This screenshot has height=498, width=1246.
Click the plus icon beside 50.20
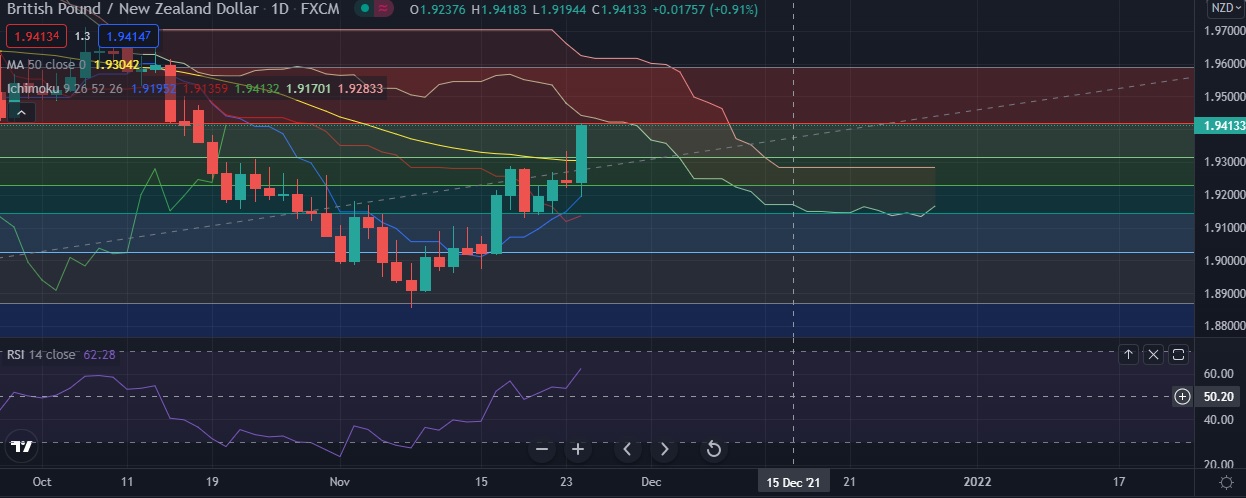pyautogui.click(x=1182, y=396)
